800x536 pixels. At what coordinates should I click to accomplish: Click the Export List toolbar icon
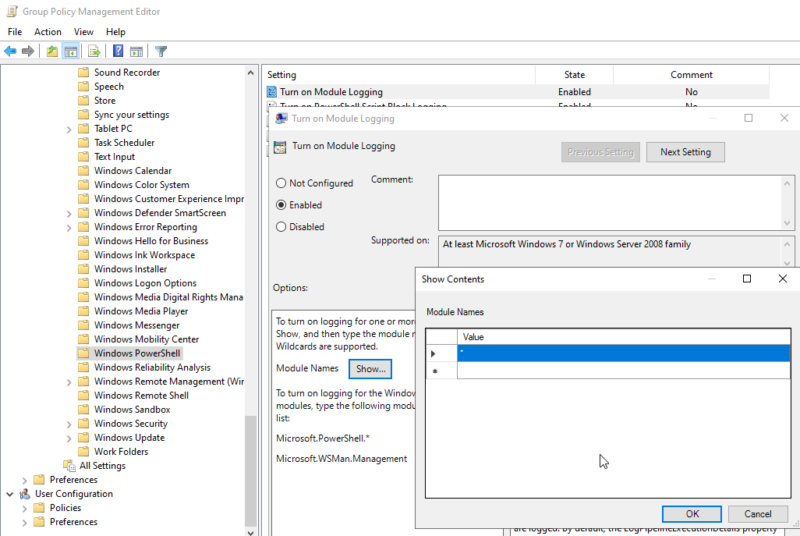pos(94,51)
